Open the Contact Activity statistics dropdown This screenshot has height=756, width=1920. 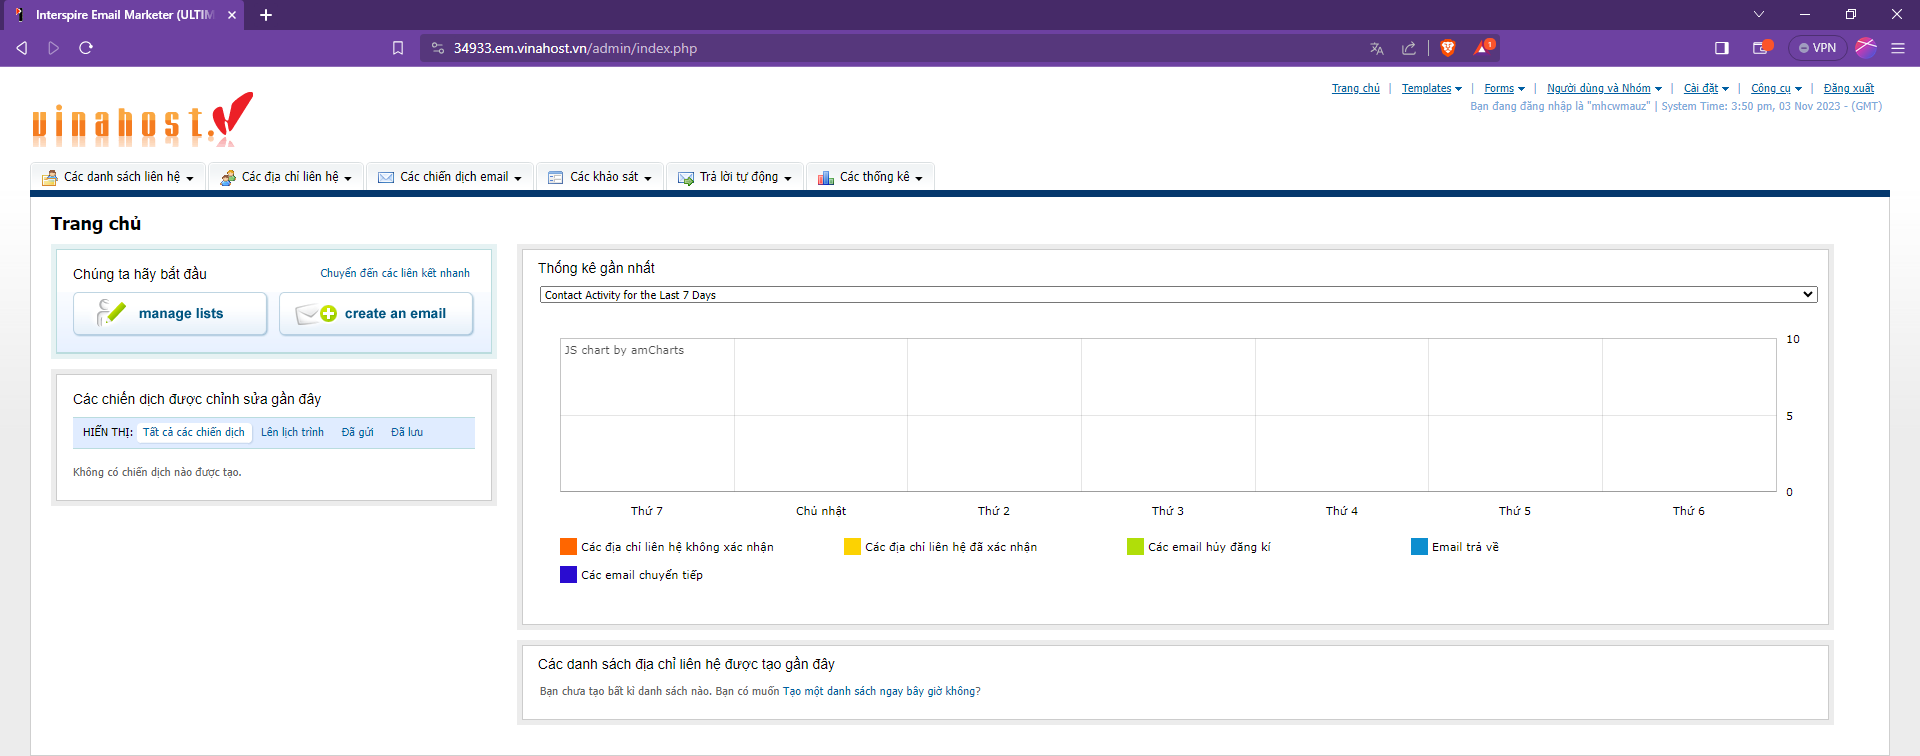pos(1178,295)
